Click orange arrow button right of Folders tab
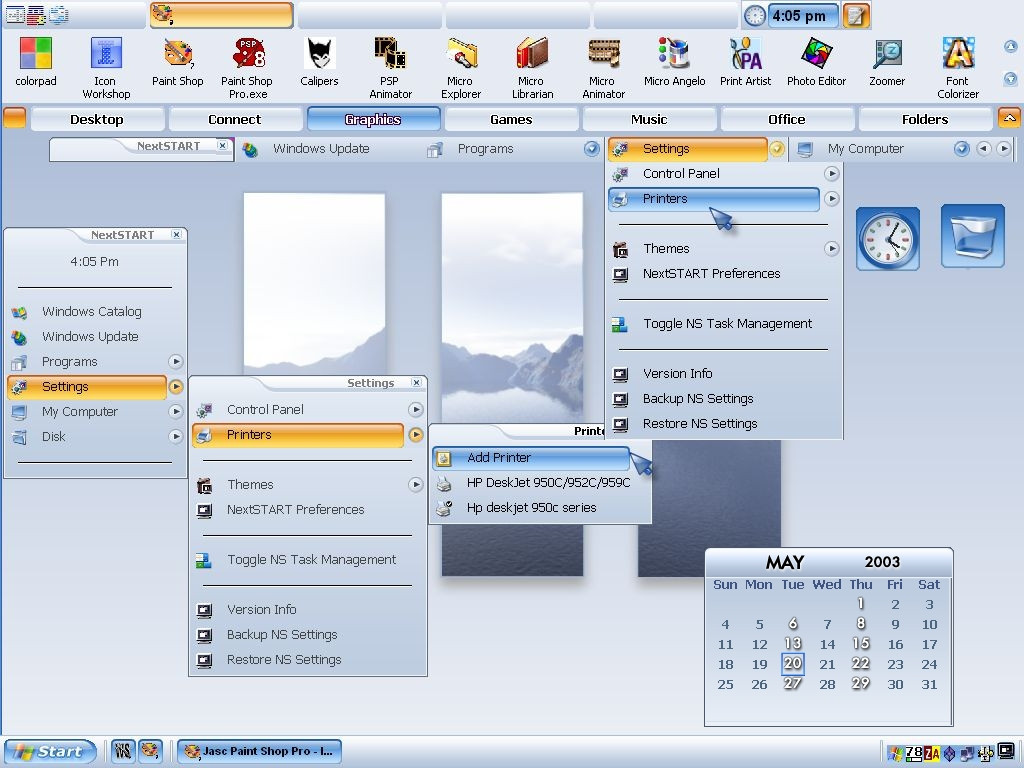Screen dimensions: 1024x768 [x=1009, y=118]
